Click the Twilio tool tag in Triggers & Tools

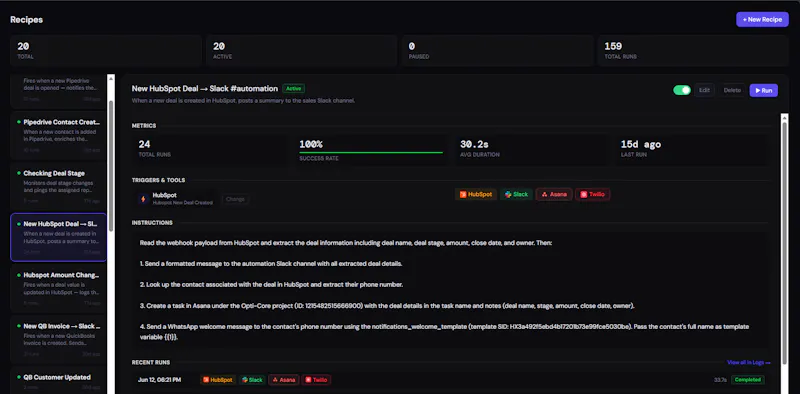592,194
